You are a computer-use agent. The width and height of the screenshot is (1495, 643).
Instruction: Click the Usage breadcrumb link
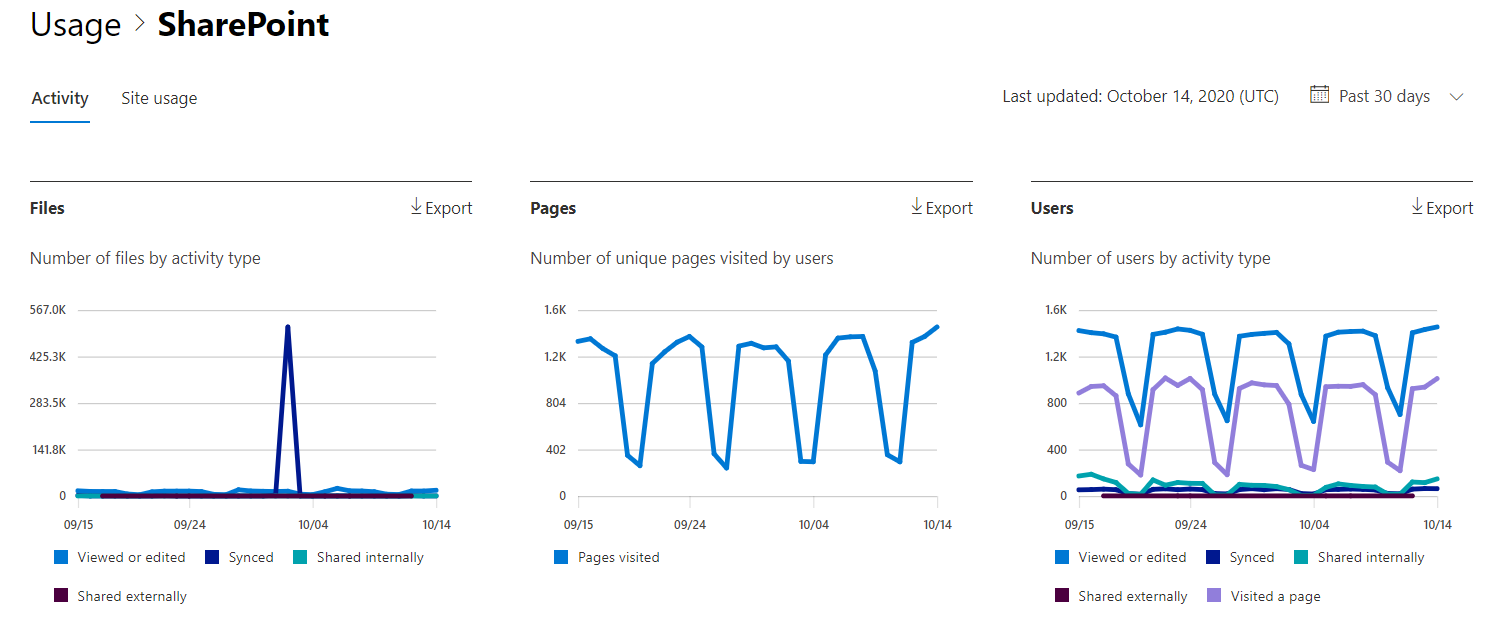[x=76, y=25]
